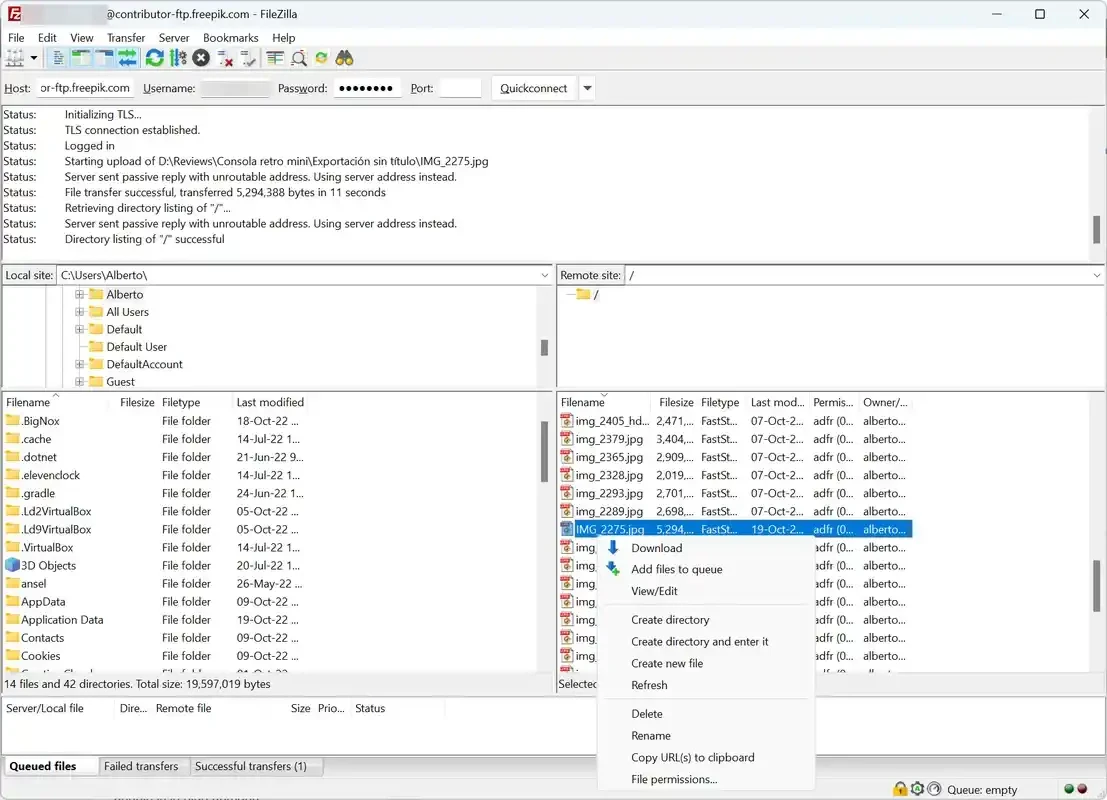
Task: Click the Quickconnect button
Action: pos(534,88)
